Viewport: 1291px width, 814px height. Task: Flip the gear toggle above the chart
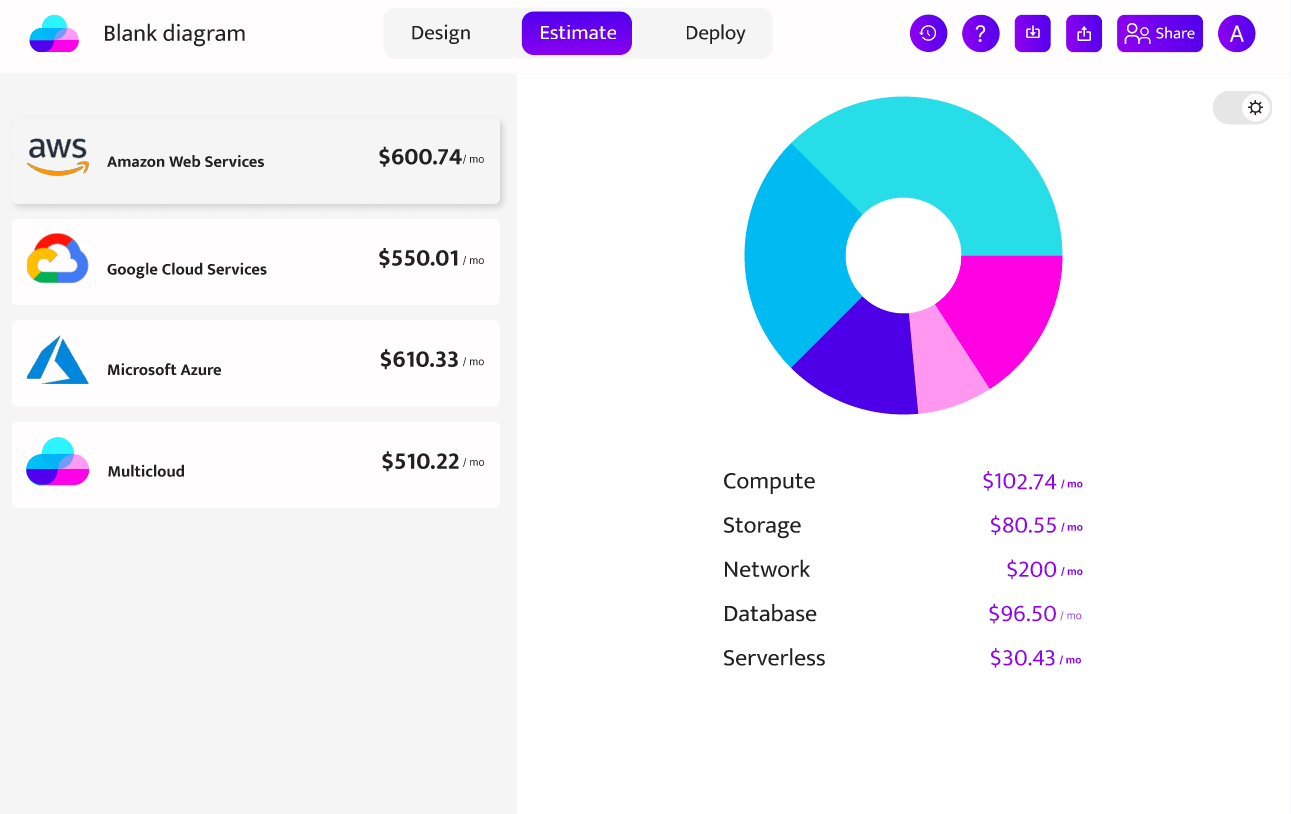[x=1255, y=107]
